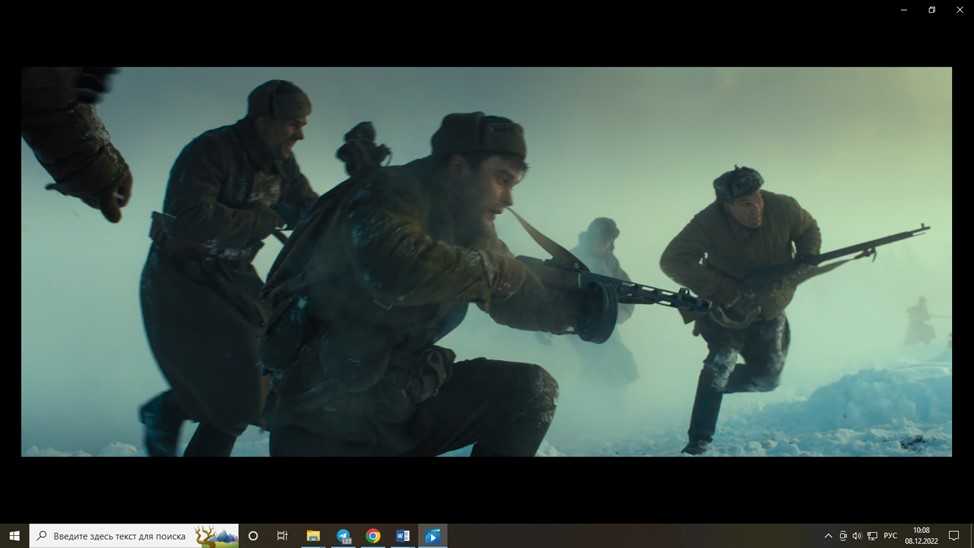Image resolution: width=974 pixels, height=548 pixels.
Task: Click the Show desktop sliver at taskbar edge
Action: pyautogui.click(x=972, y=536)
